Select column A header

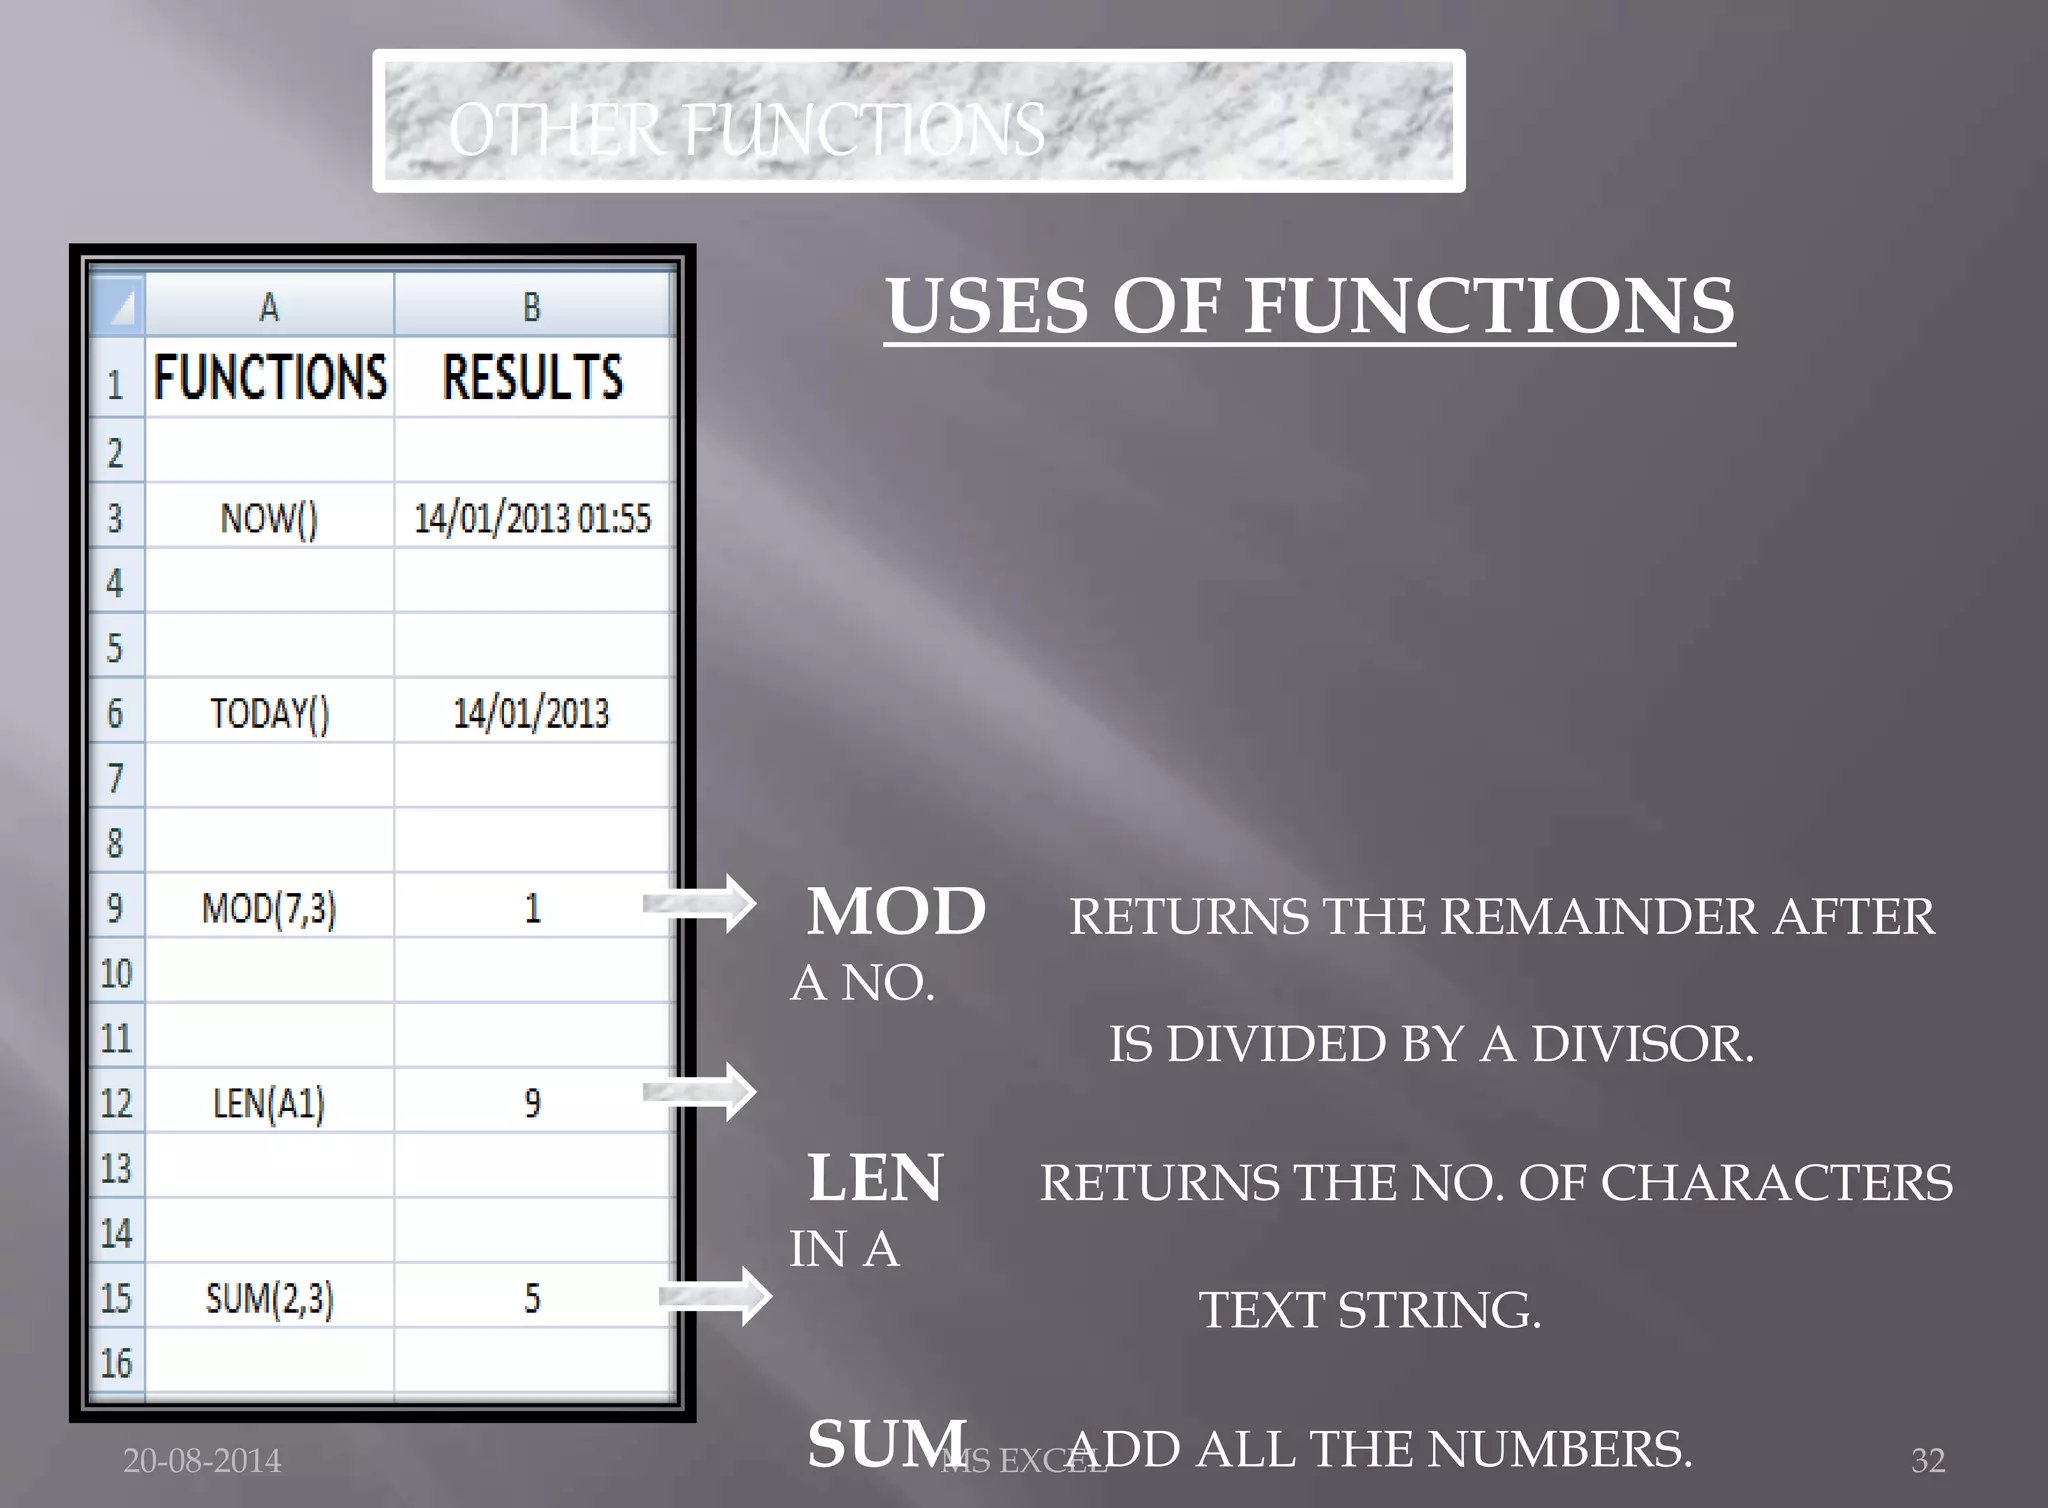270,305
